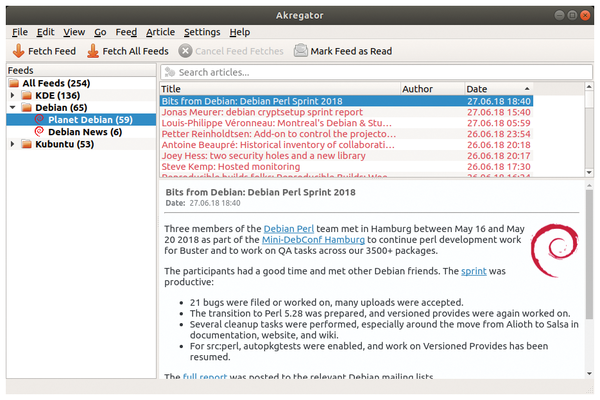Select 'Jonas Meurer: debian cryptsetup sprint report'

[x=346, y=112]
